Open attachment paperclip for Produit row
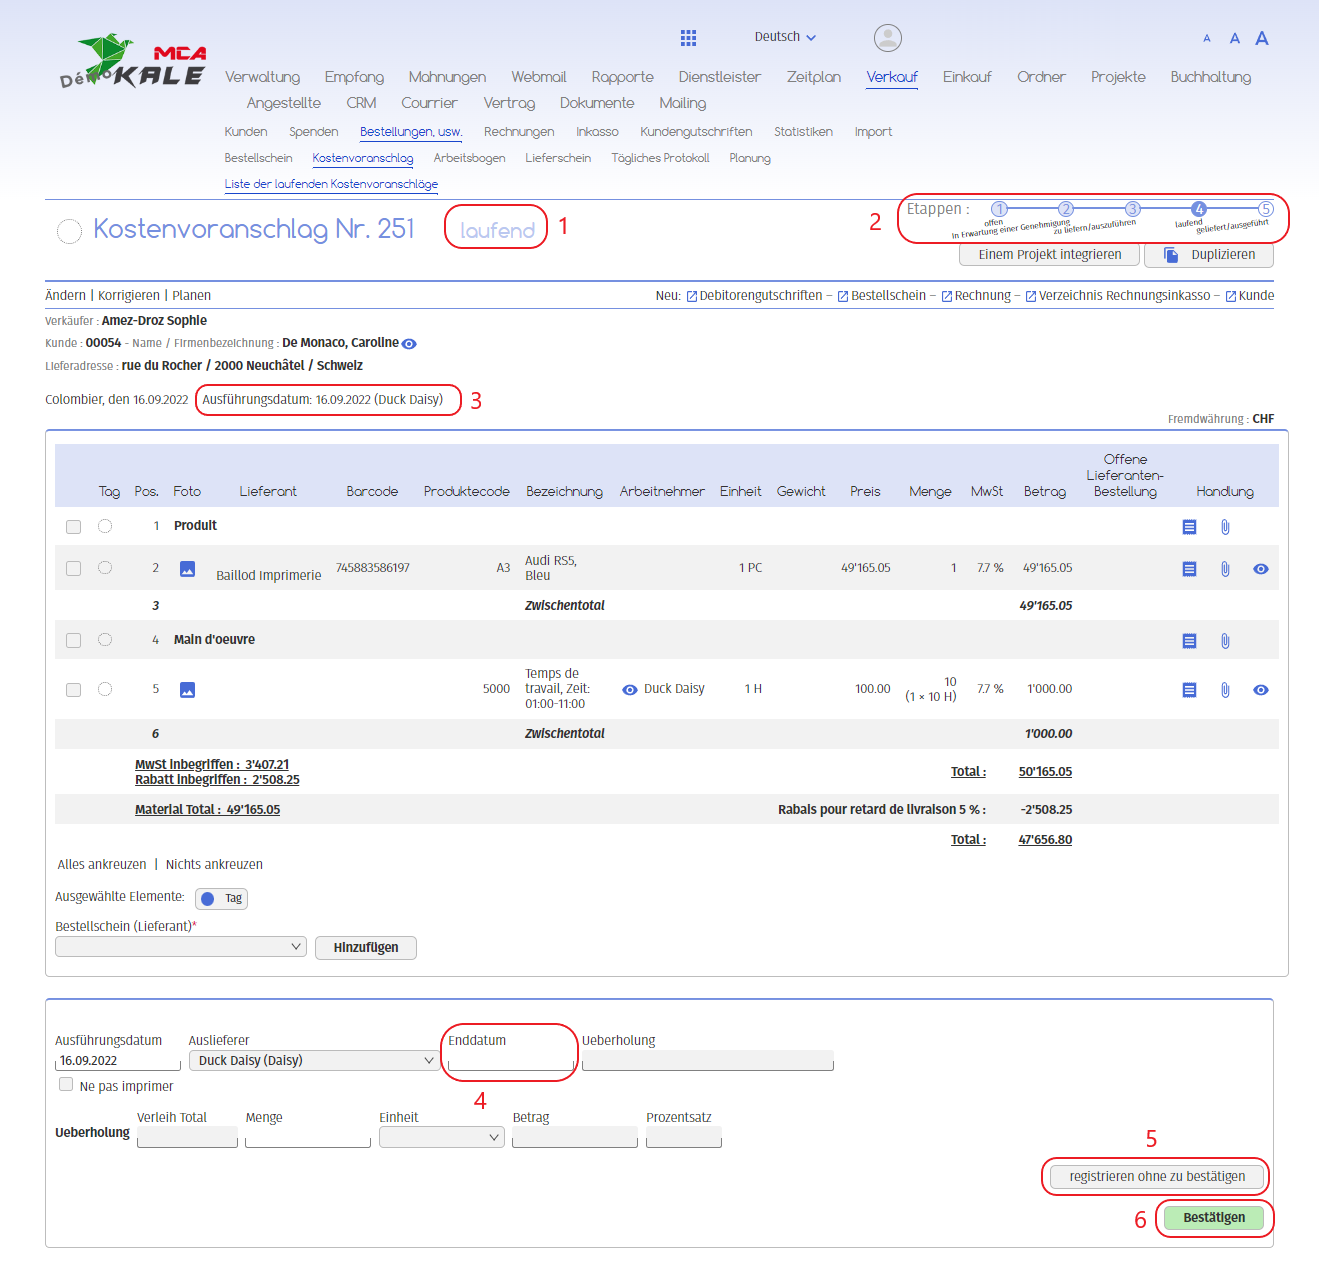Viewport: 1319px width, 1261px height. tap(1225, 527)
